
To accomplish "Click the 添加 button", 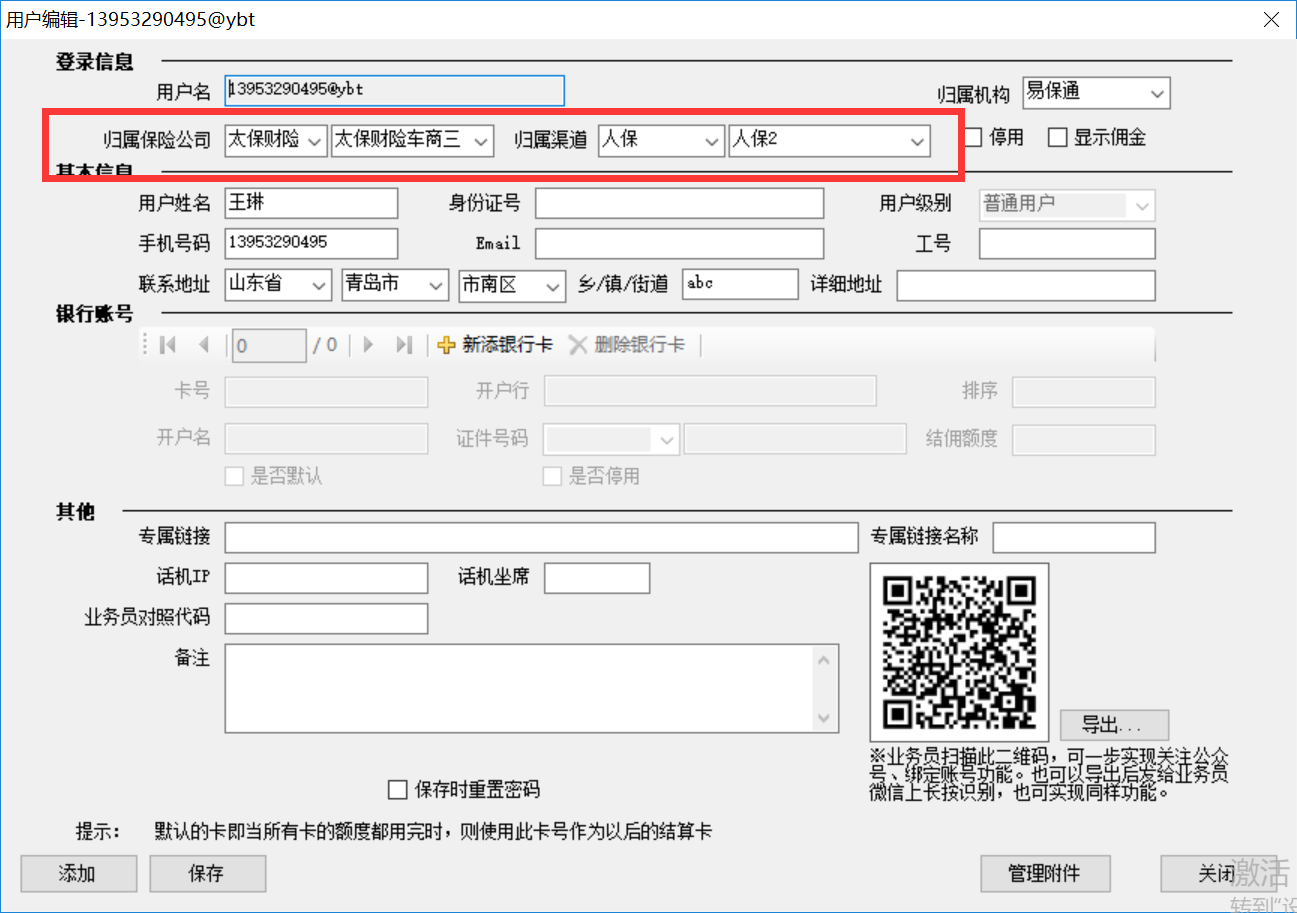I will click(78, 873).
